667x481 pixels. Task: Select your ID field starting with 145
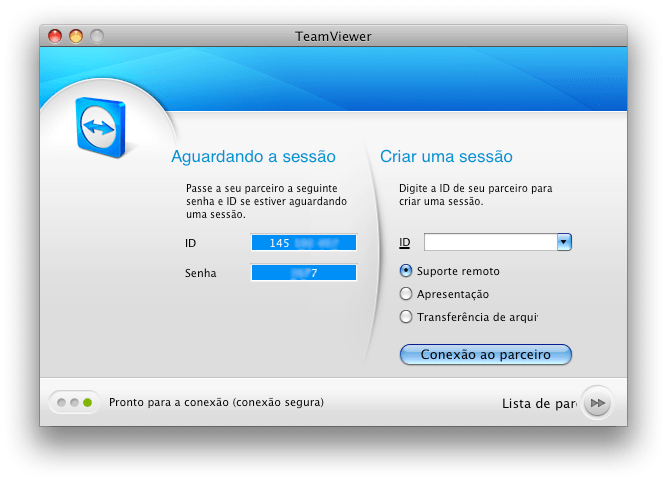[x=304, y=242]
